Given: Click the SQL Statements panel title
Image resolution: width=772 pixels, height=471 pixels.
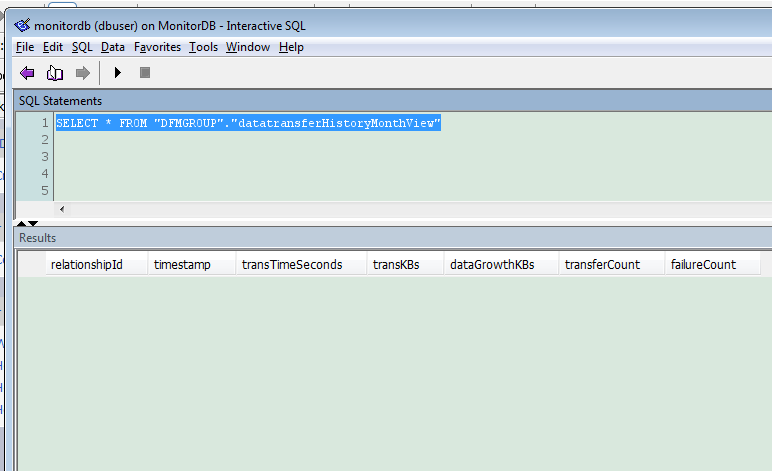Looking at the screenshot, I should tap(61, 101).
